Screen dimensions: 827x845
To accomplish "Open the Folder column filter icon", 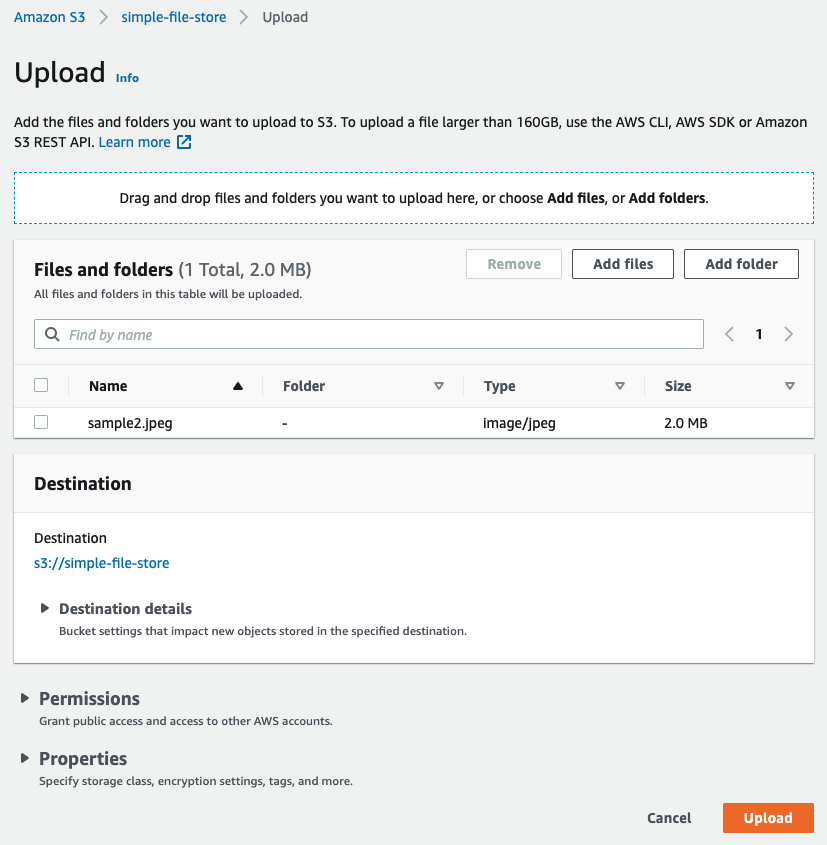I will pyautogui.click(x=439, y=385).
